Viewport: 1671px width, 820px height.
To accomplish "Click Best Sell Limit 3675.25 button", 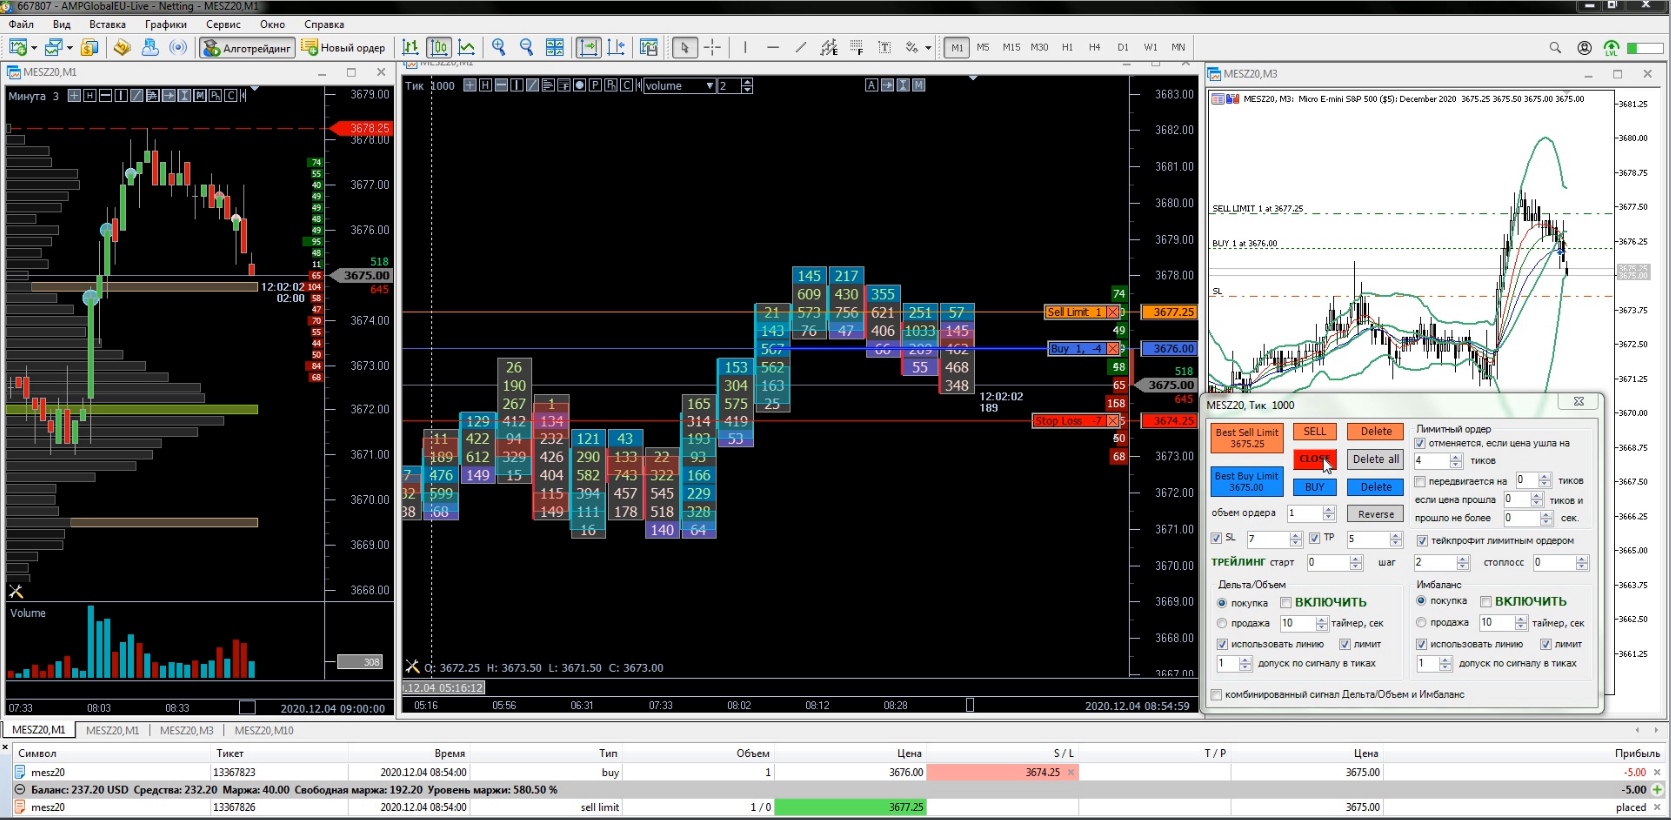I will pyautogui.click(x=1247, y=438).
